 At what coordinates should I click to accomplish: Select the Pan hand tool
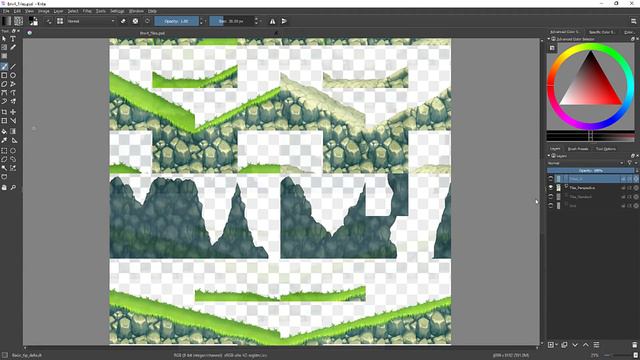pos(4,187)
